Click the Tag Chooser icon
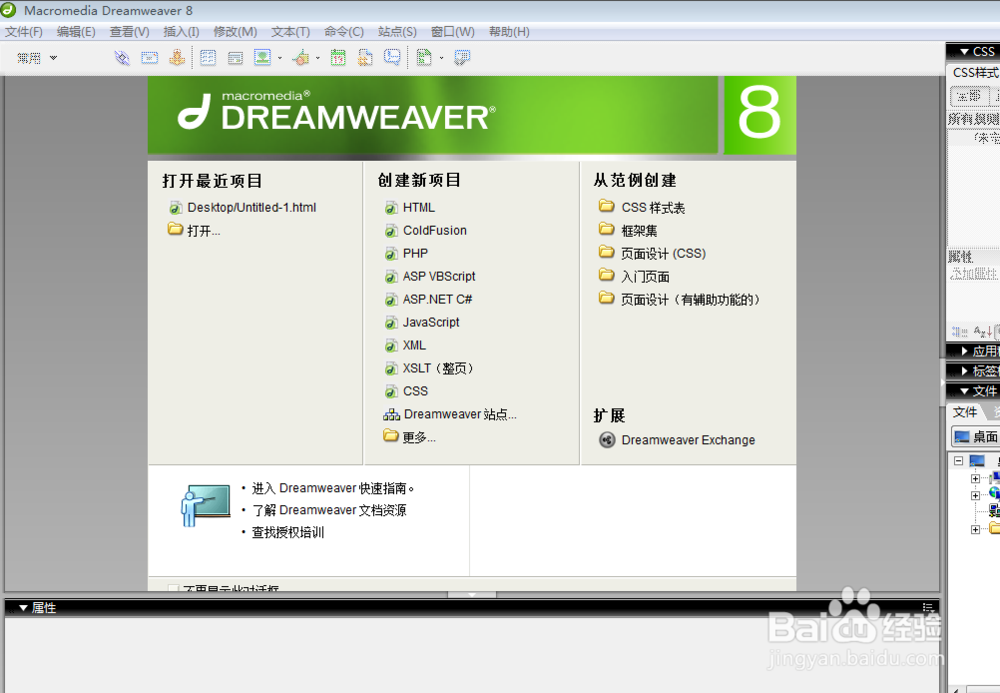The image size is (1000, 693). coord(462,58)
